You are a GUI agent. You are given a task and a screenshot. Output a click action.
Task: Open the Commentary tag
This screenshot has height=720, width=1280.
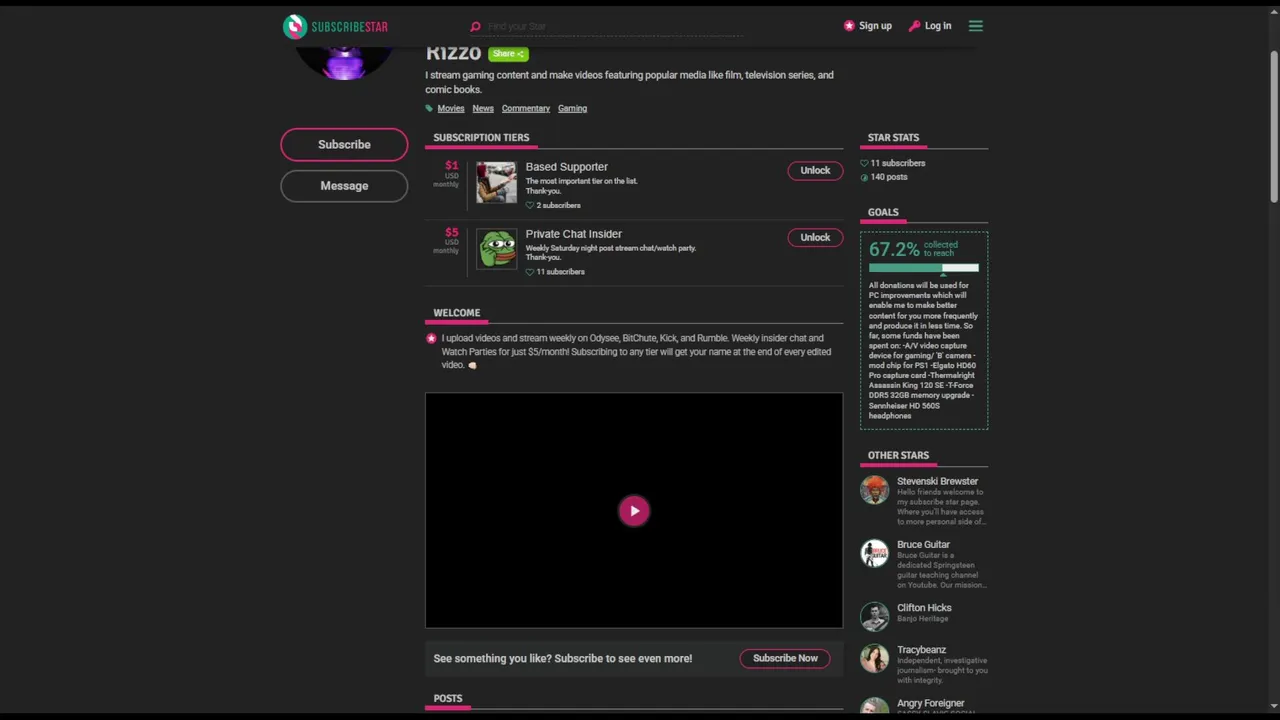pos(526,108)
